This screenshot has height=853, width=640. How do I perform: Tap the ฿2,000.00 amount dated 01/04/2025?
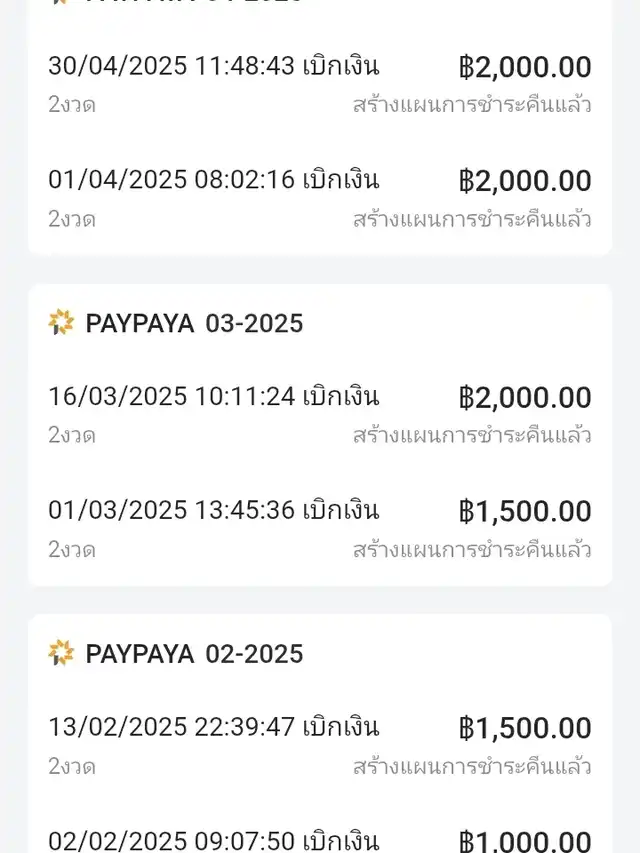525,181
